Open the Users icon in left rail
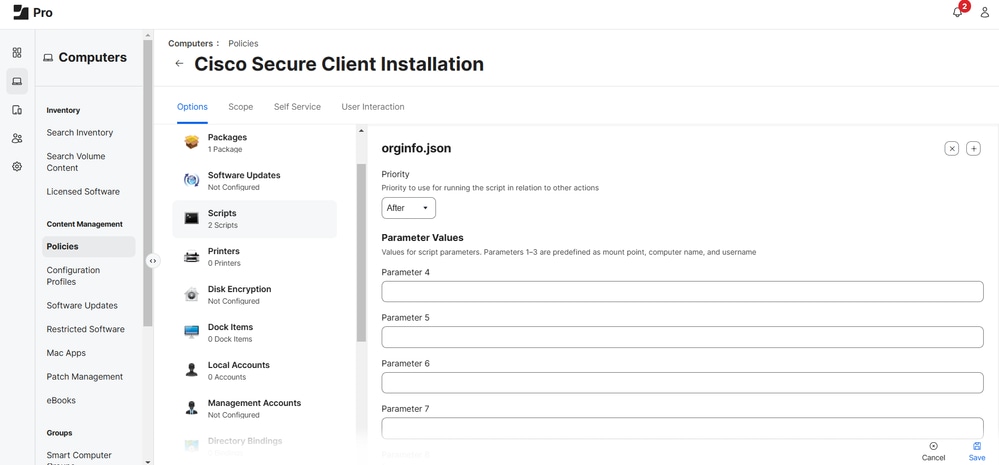The height and width of the screenshot is (465, 999). [17, 139]
